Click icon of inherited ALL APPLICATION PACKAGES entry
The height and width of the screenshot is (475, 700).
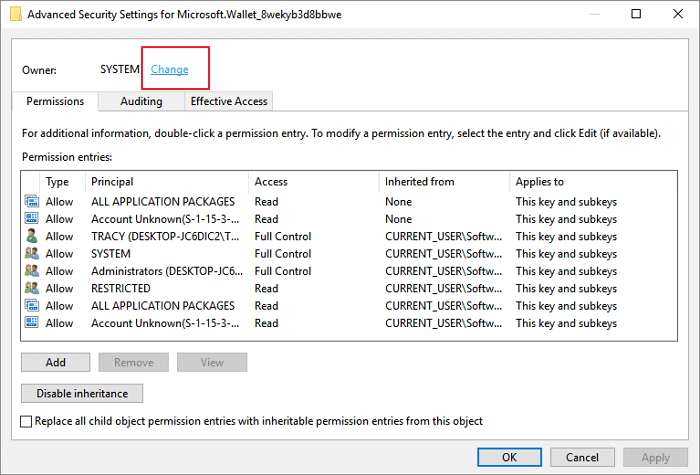[31, 306]
